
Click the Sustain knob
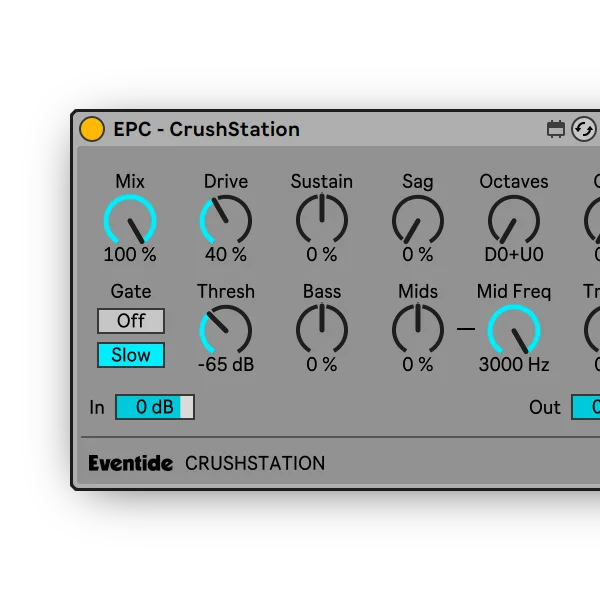322,219
